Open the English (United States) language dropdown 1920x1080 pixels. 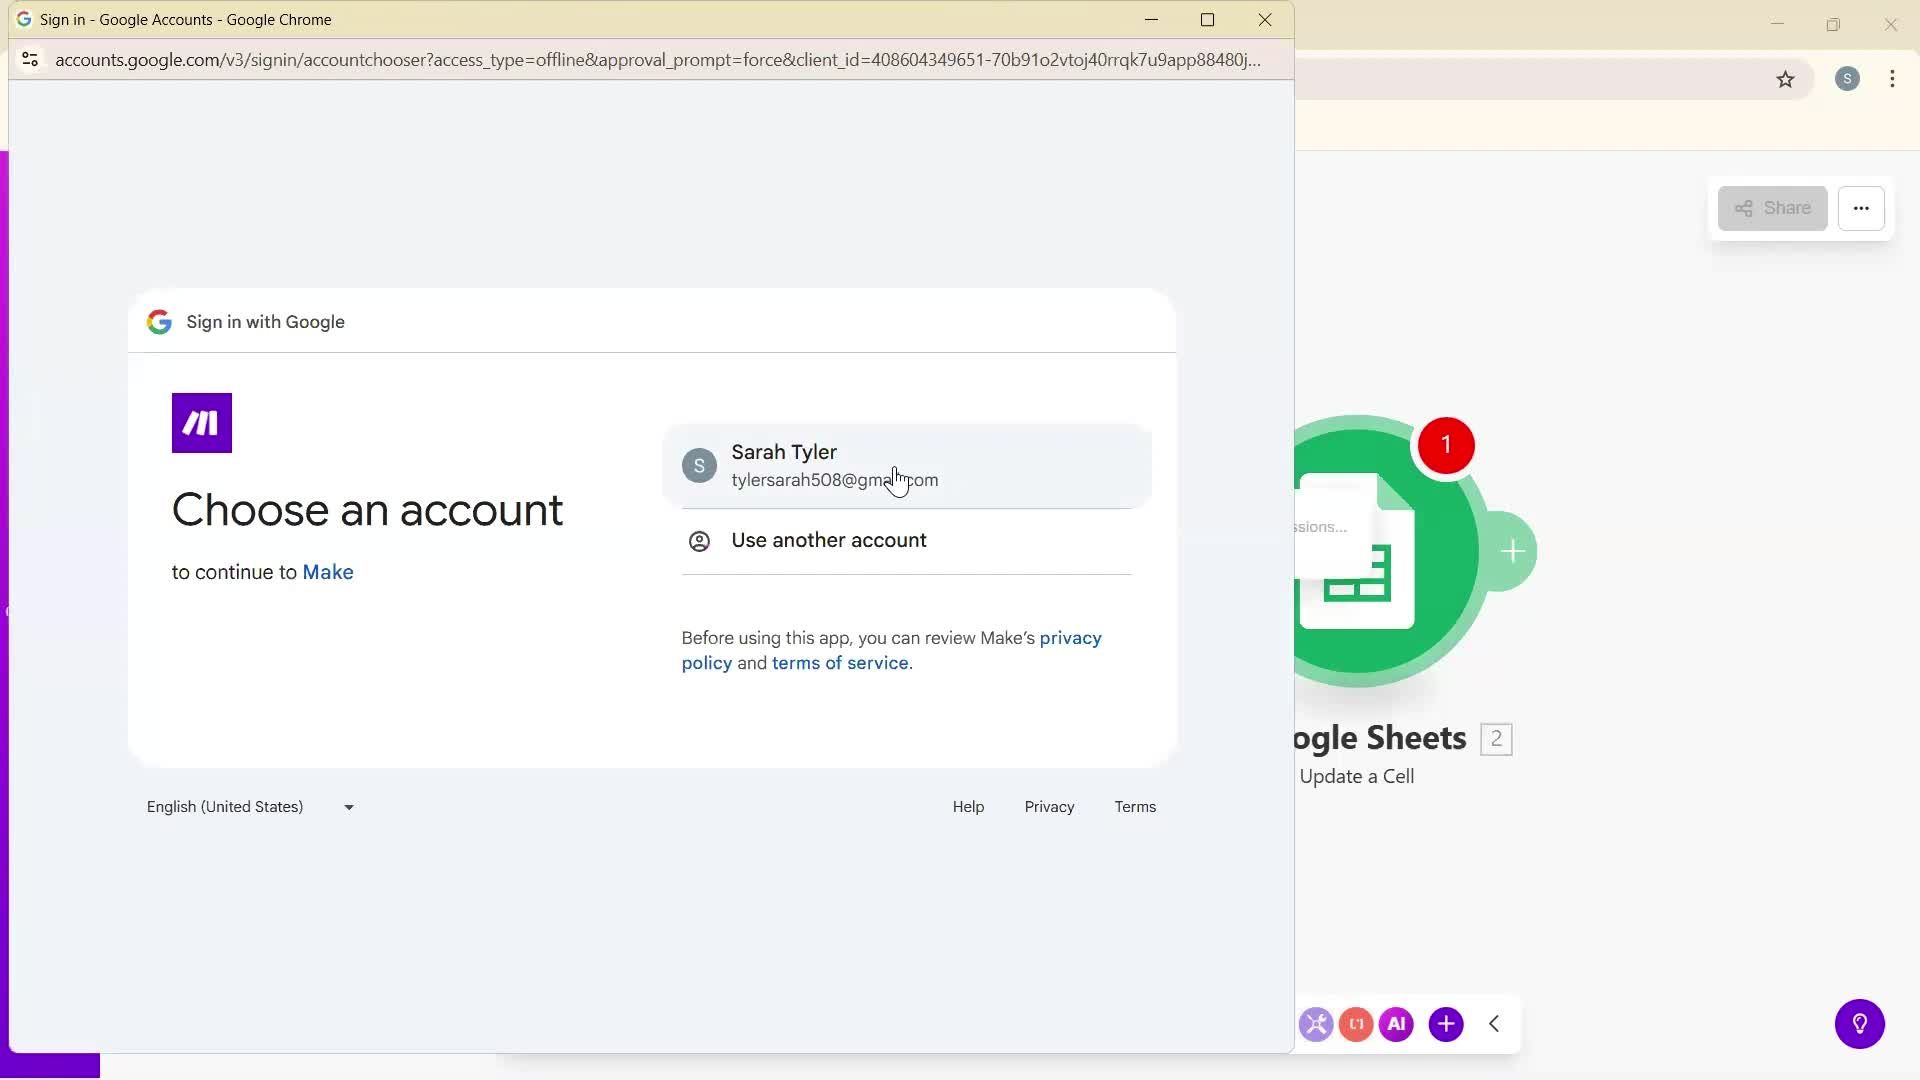[249, 806]
